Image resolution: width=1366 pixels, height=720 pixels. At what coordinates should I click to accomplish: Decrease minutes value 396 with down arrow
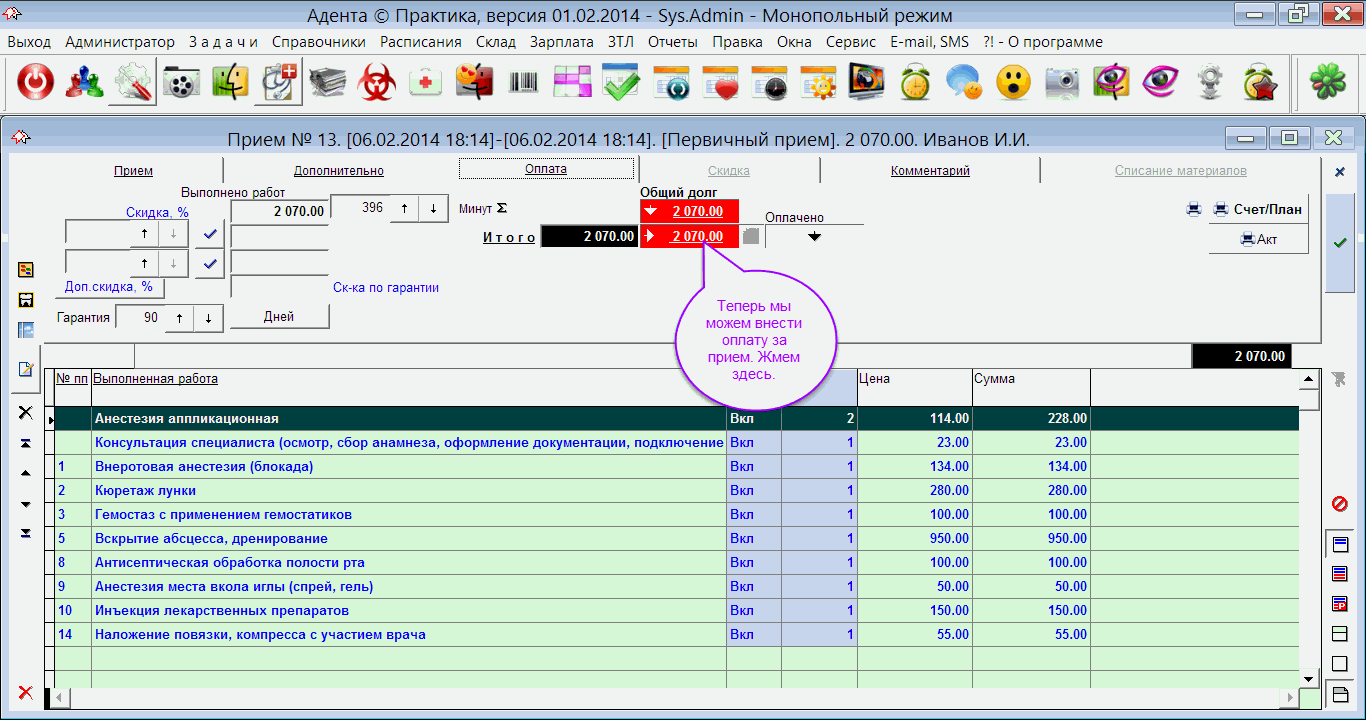coord(433,209)
